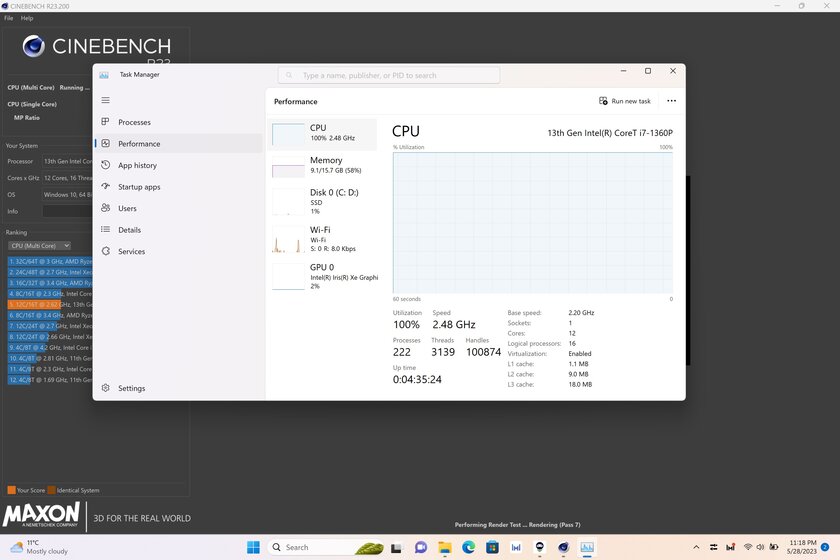Viewport: 840px width, 560px height.
Task: Open Task View from the taskbar
Action: (x=396, y=547)
